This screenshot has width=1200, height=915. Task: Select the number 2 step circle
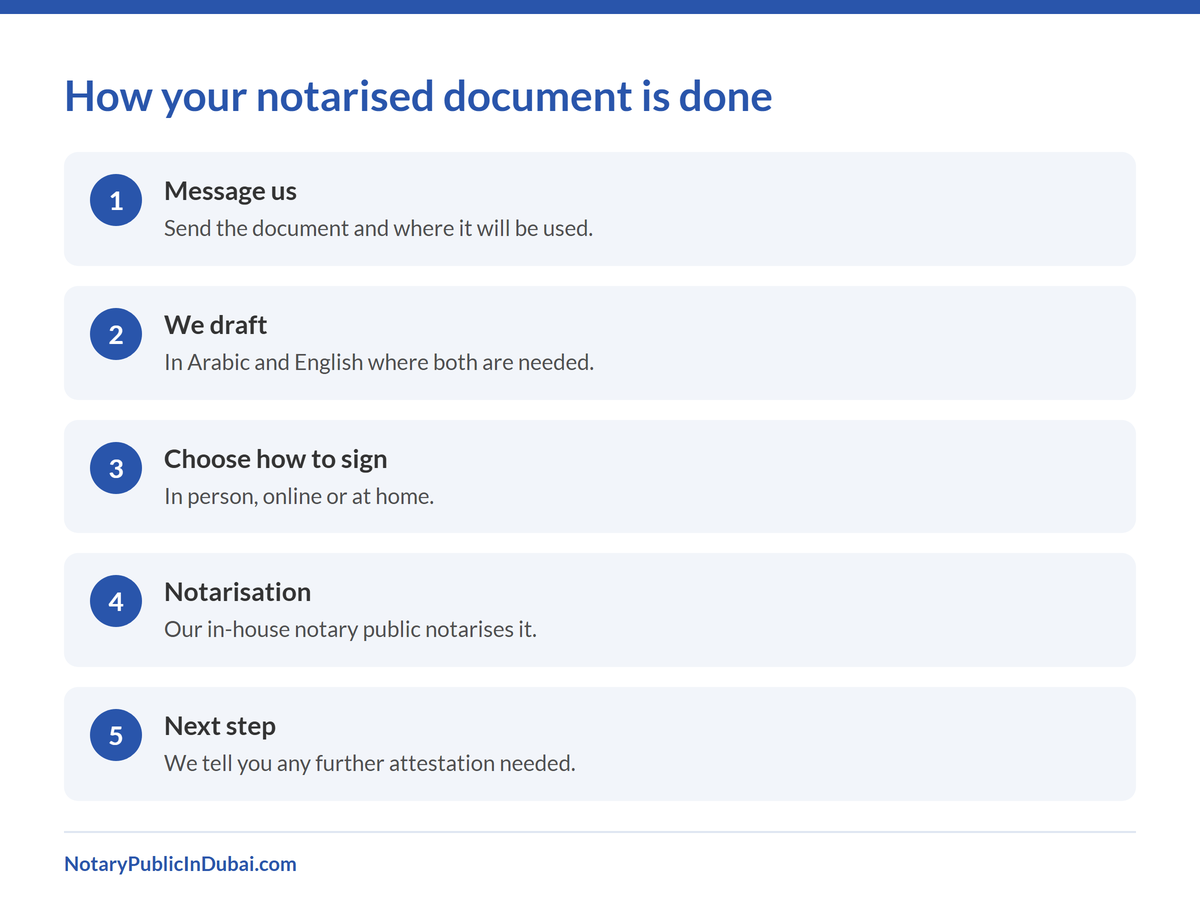[x=116, y=334]
